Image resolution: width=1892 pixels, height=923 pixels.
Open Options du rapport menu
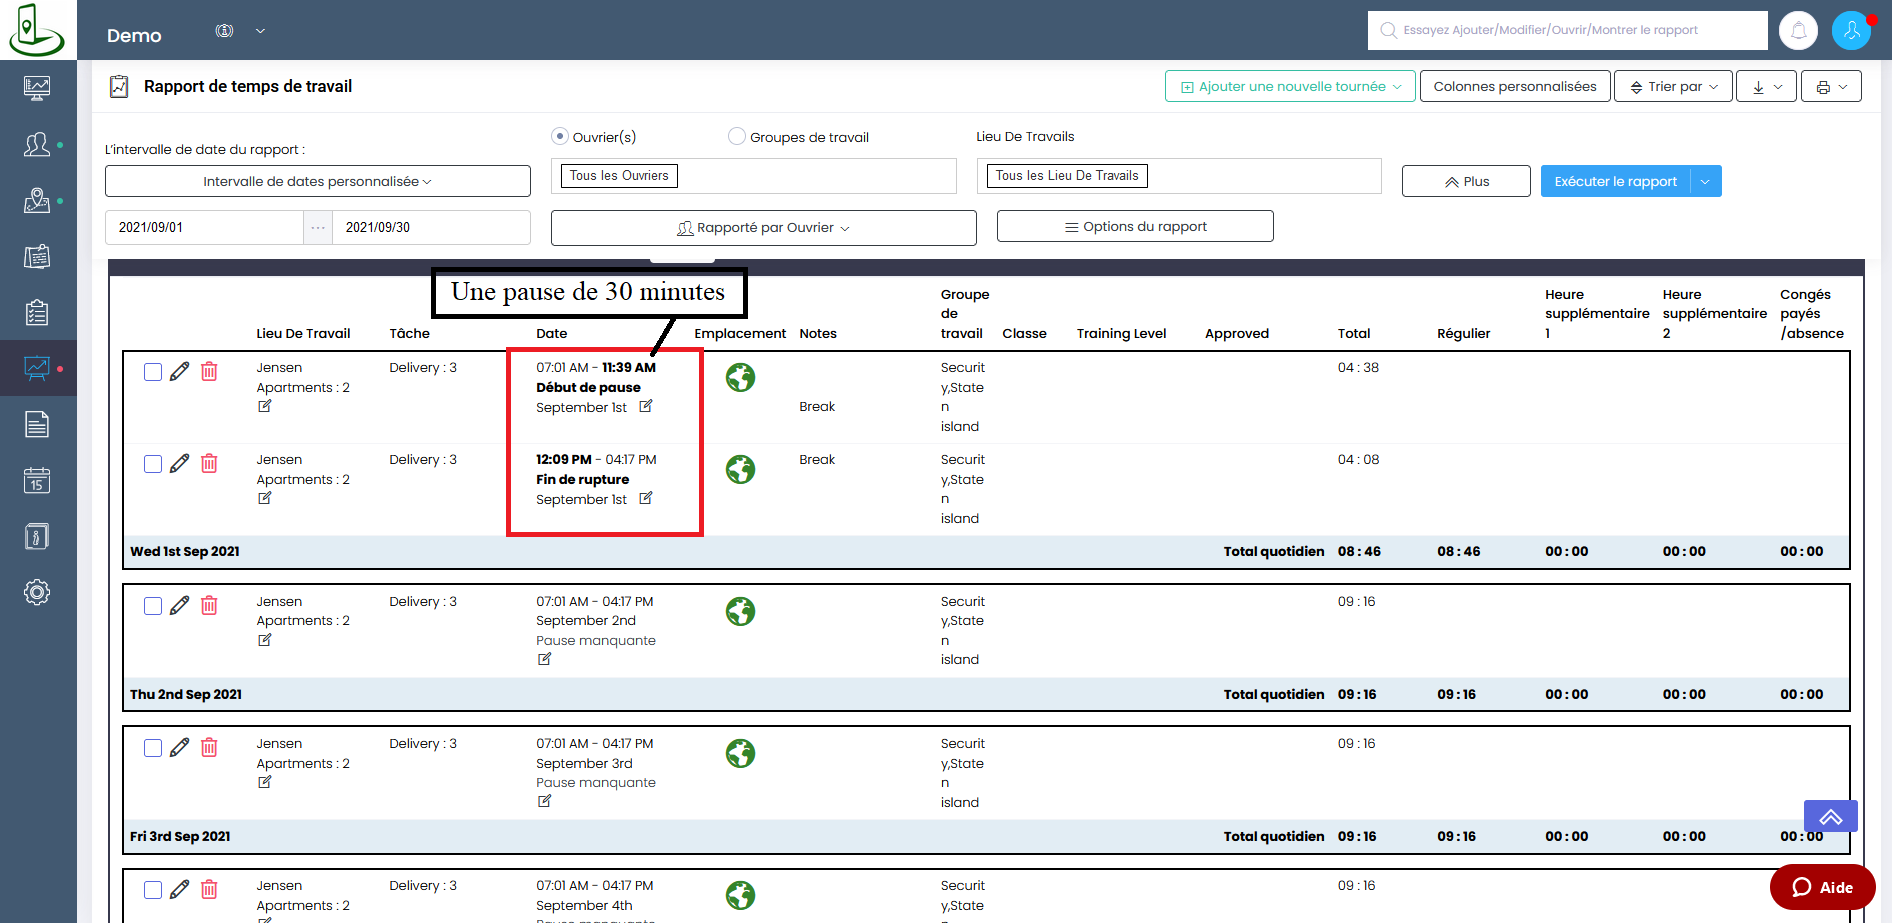1134,227
